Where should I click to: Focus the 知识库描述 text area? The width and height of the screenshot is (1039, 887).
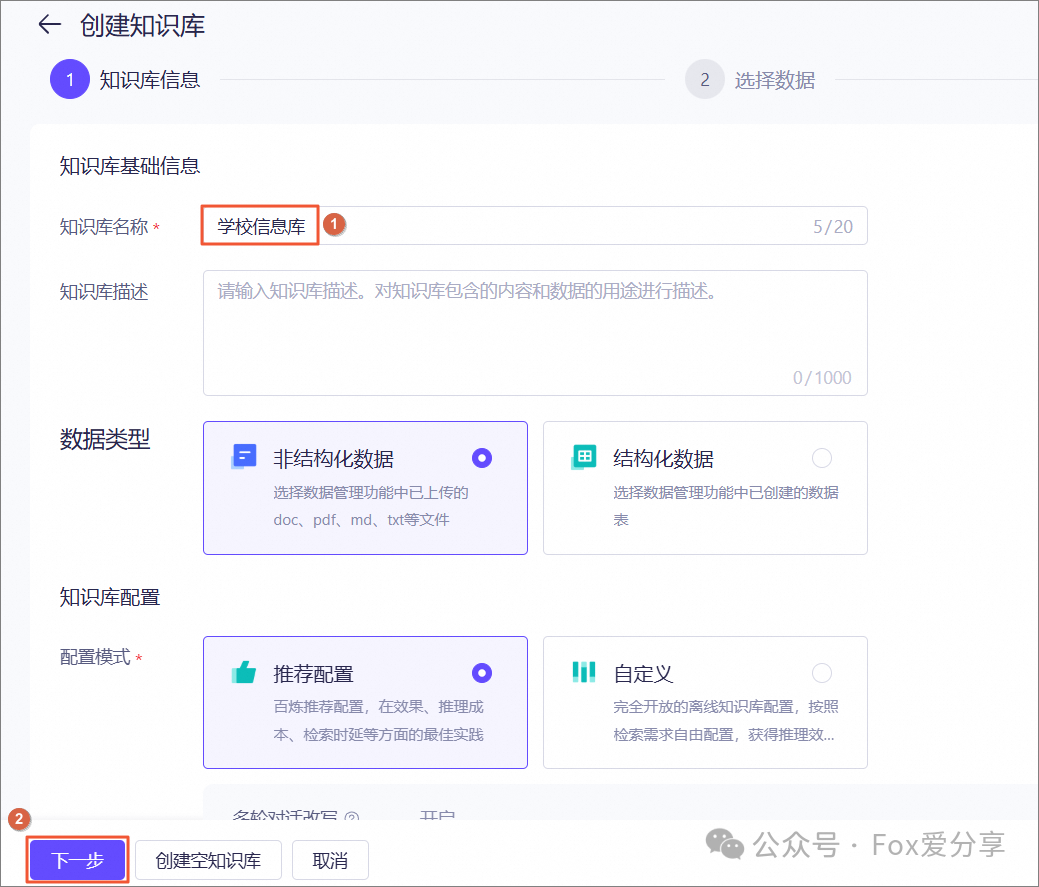535,333
